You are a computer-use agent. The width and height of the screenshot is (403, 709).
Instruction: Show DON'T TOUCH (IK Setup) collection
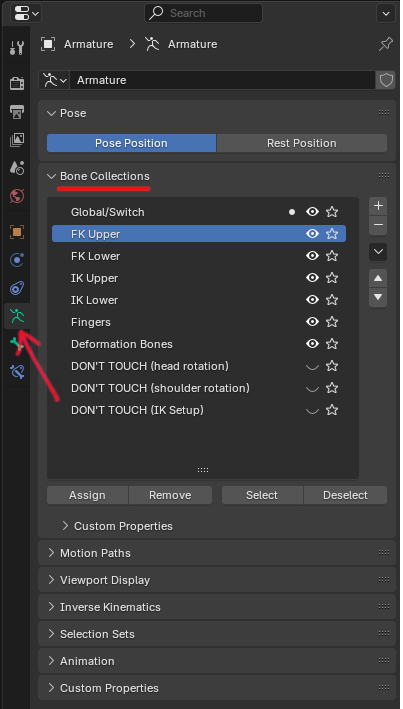tap(312, 411)
